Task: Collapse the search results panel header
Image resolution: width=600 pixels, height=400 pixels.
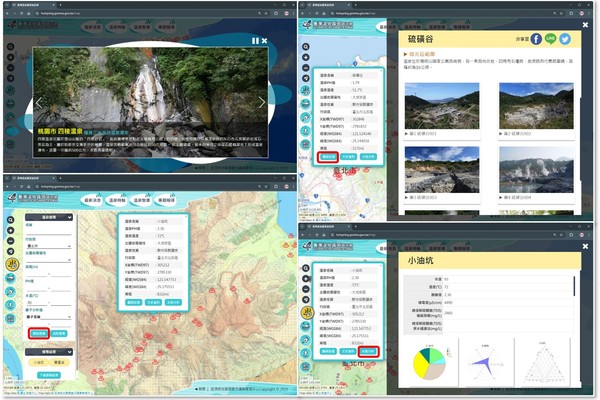Action: [49, 351]
